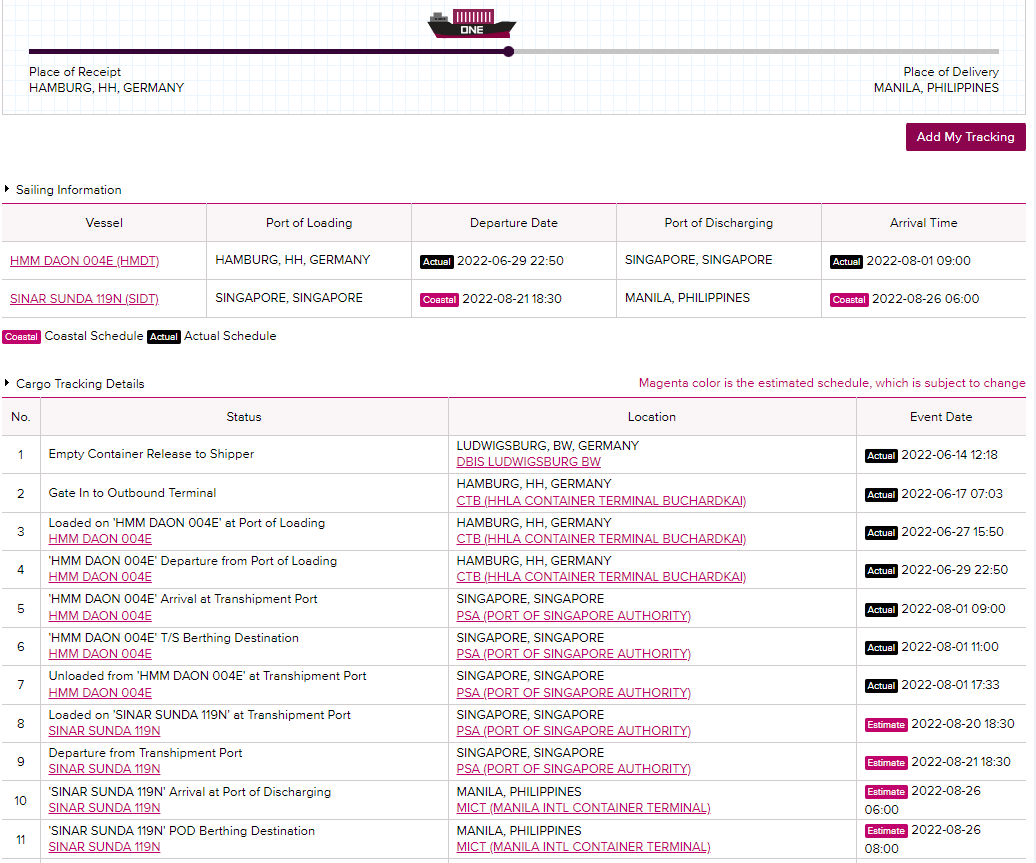Open HMM DAON 004E link in Departure row
This screenshot has height=863, width=1036.
(x=100, y=577)
